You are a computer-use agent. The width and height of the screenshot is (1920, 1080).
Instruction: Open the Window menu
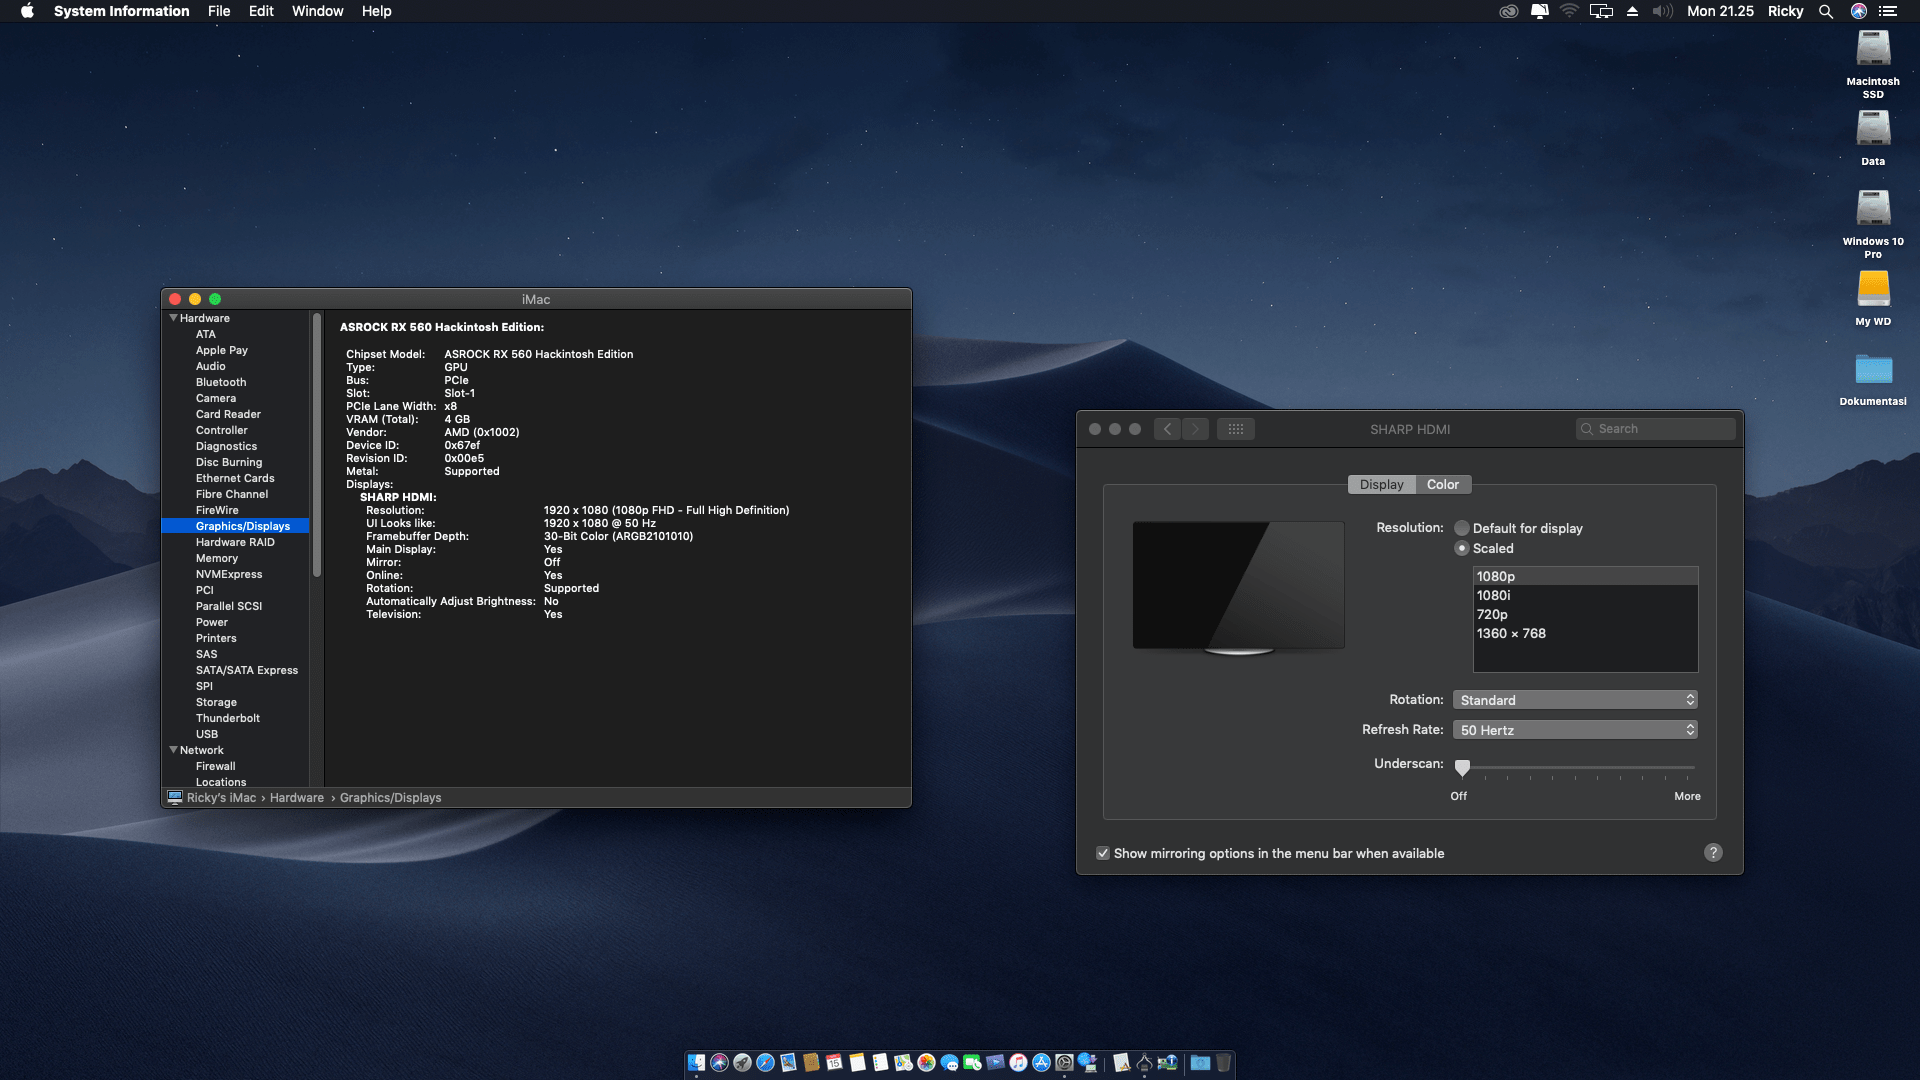pos(317,11)
